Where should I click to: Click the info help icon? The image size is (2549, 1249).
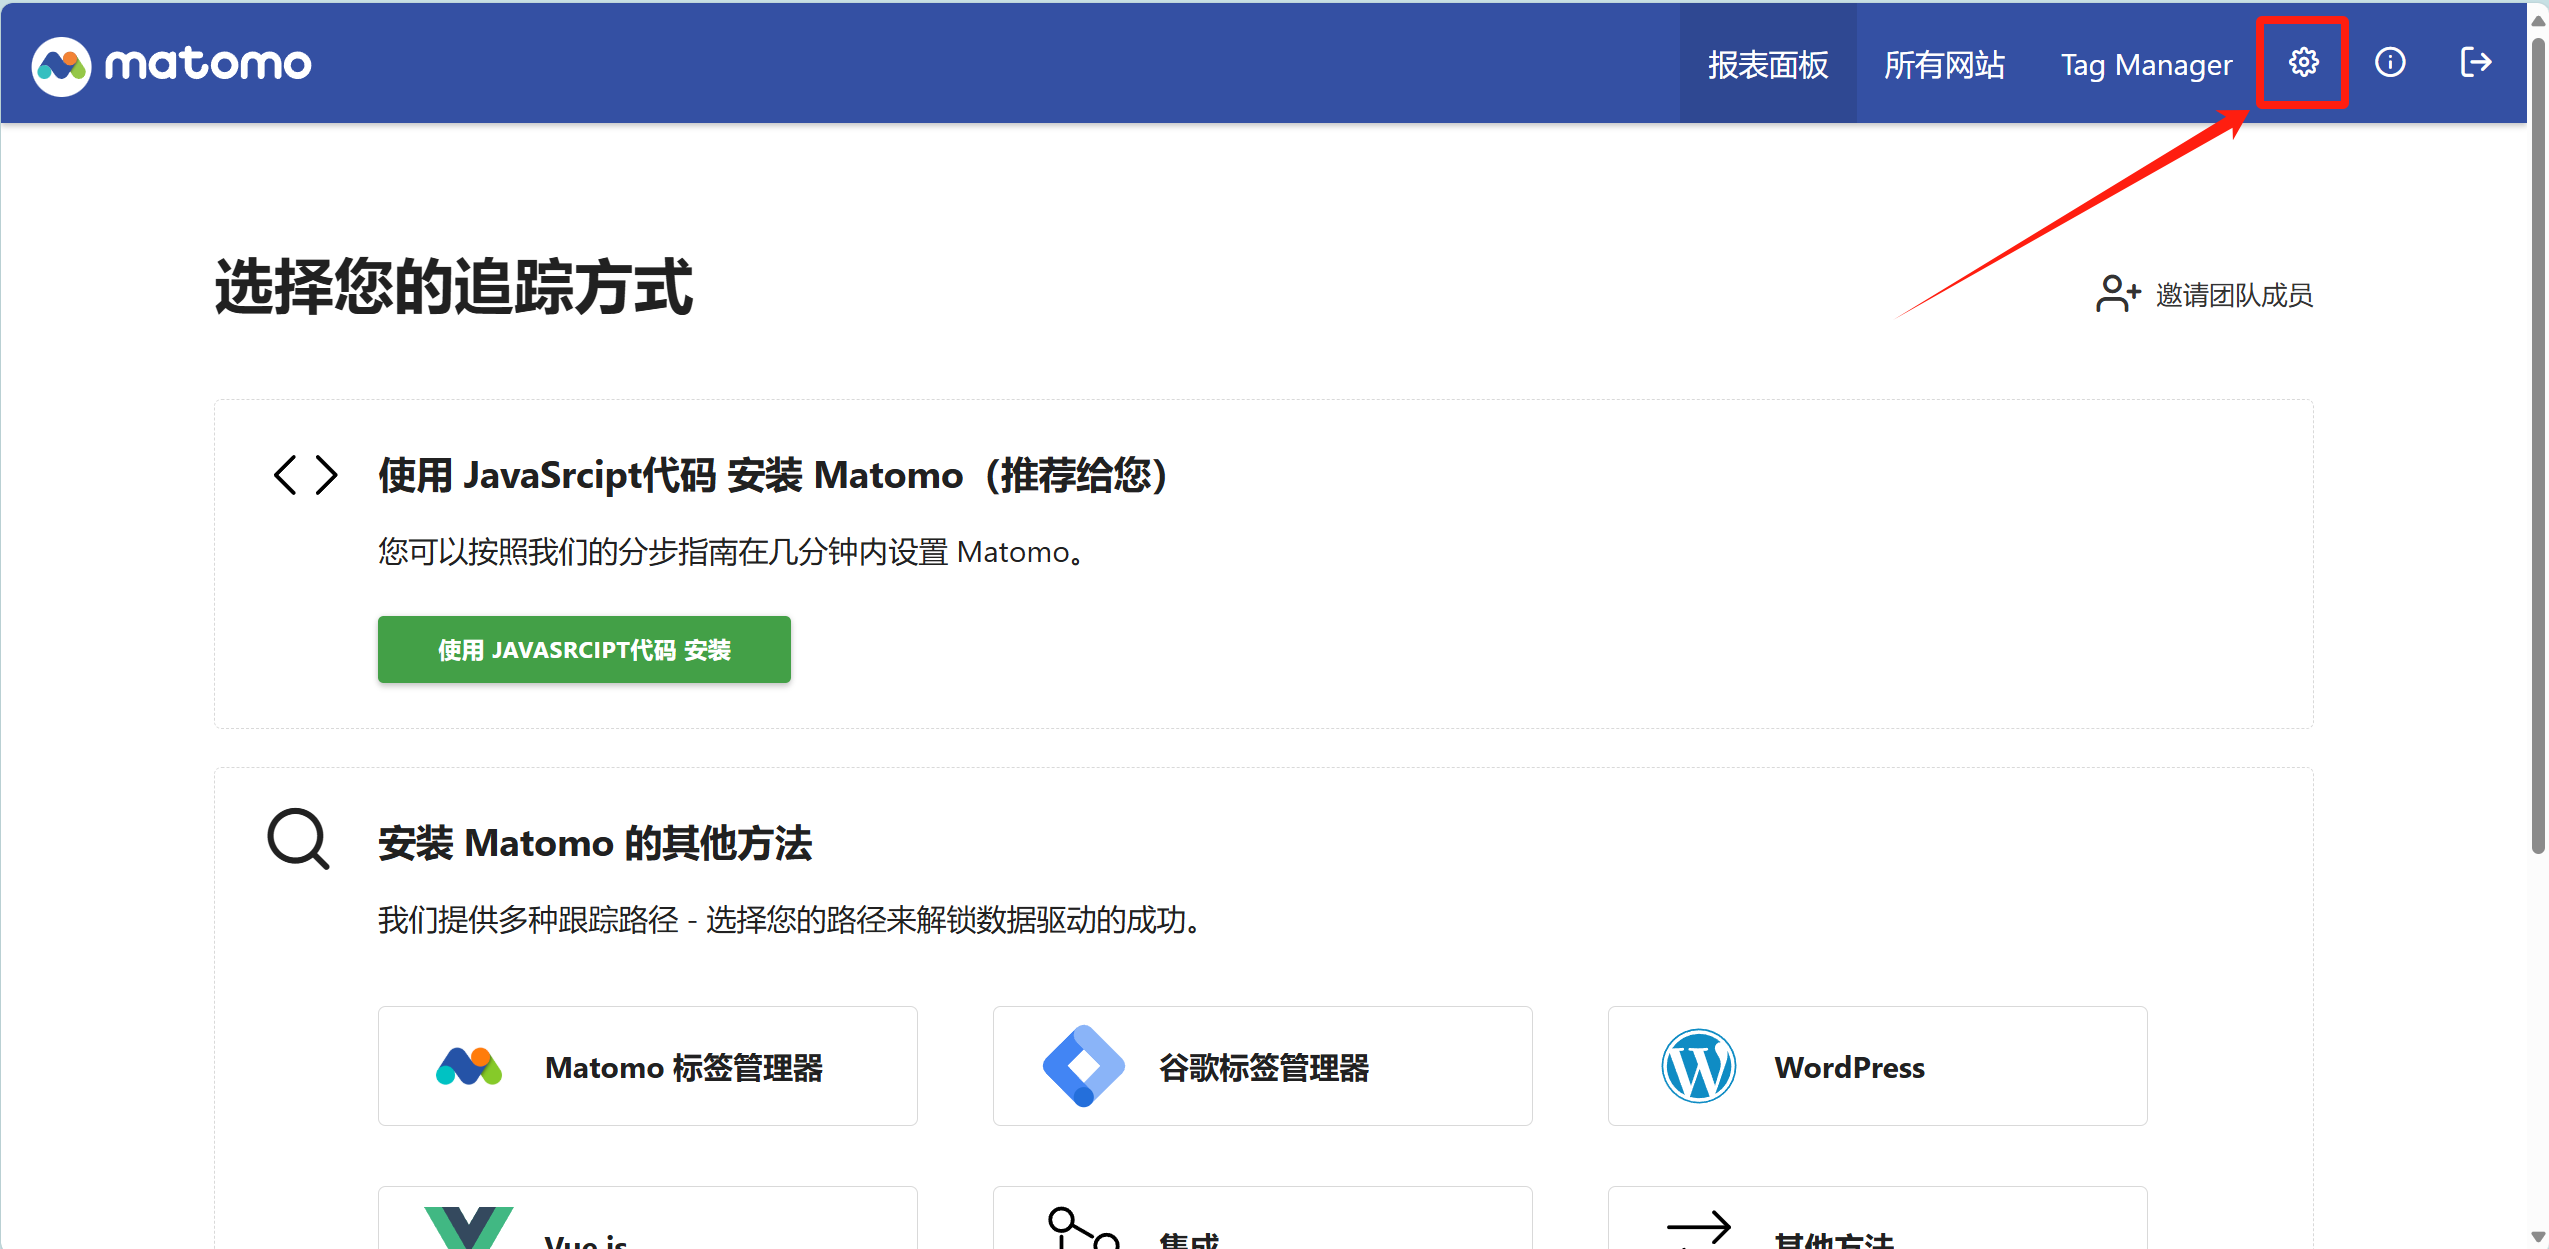pyautogui.click(x=2390, y=63)
